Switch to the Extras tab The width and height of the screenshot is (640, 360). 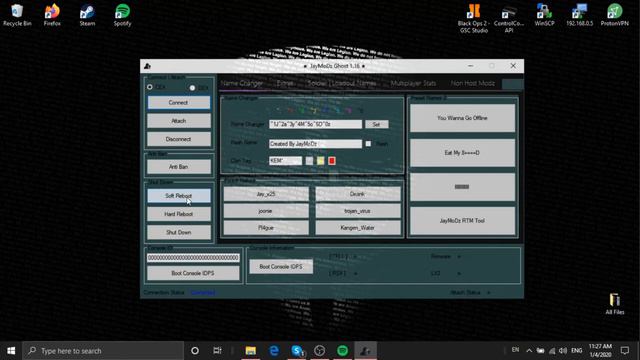(285, 83)
